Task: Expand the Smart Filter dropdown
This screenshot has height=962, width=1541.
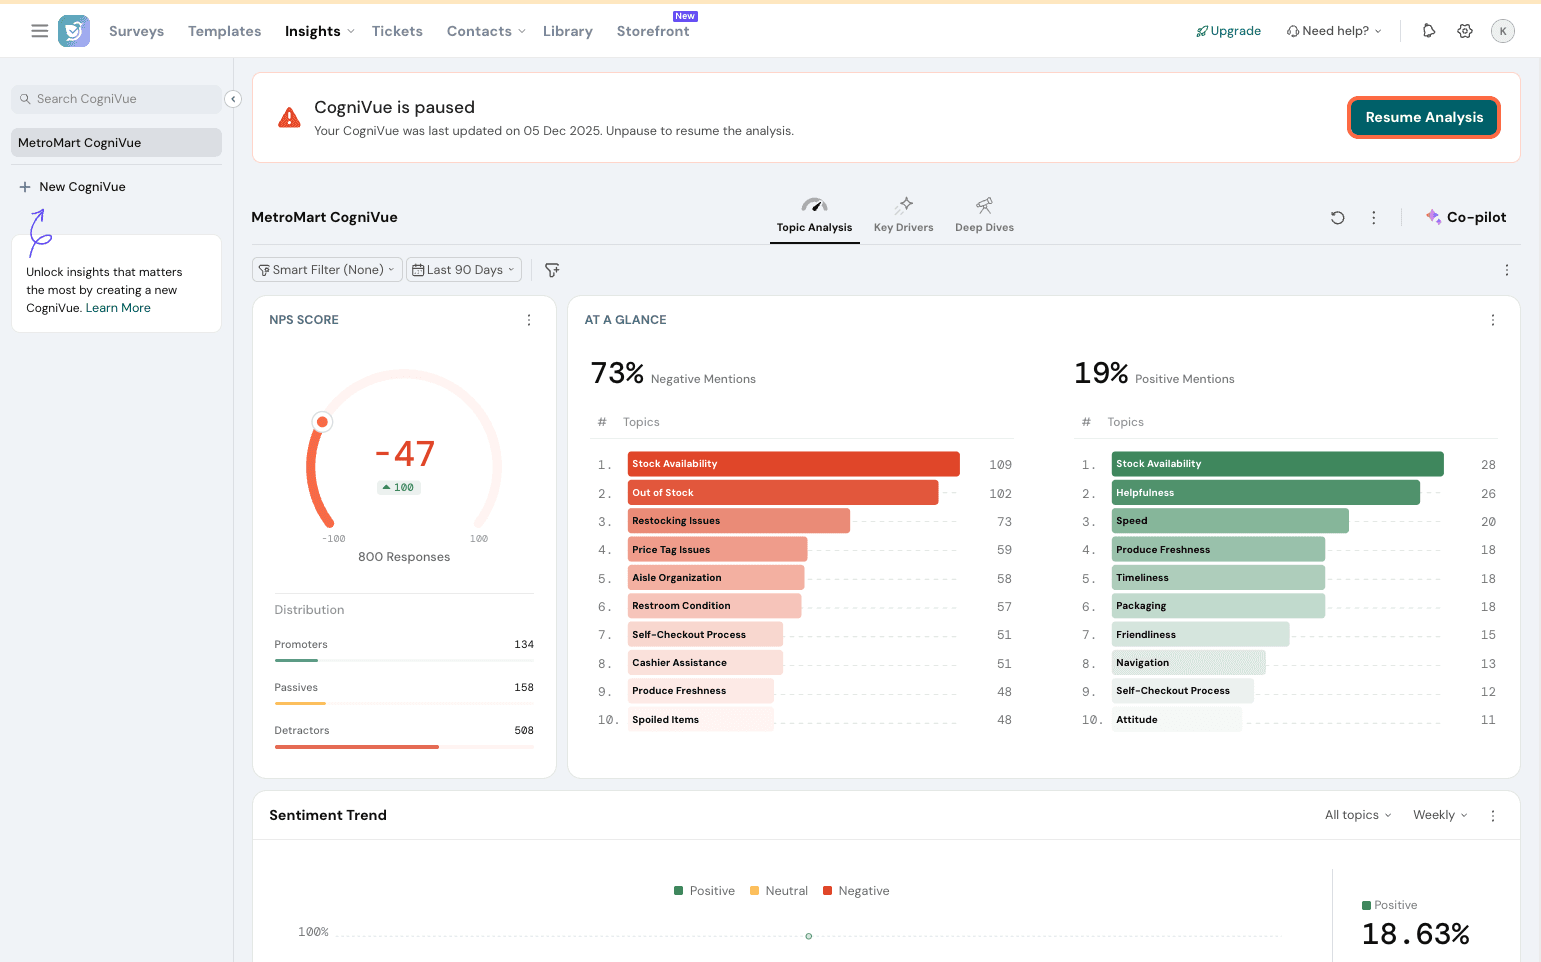Action: point(327,270)
